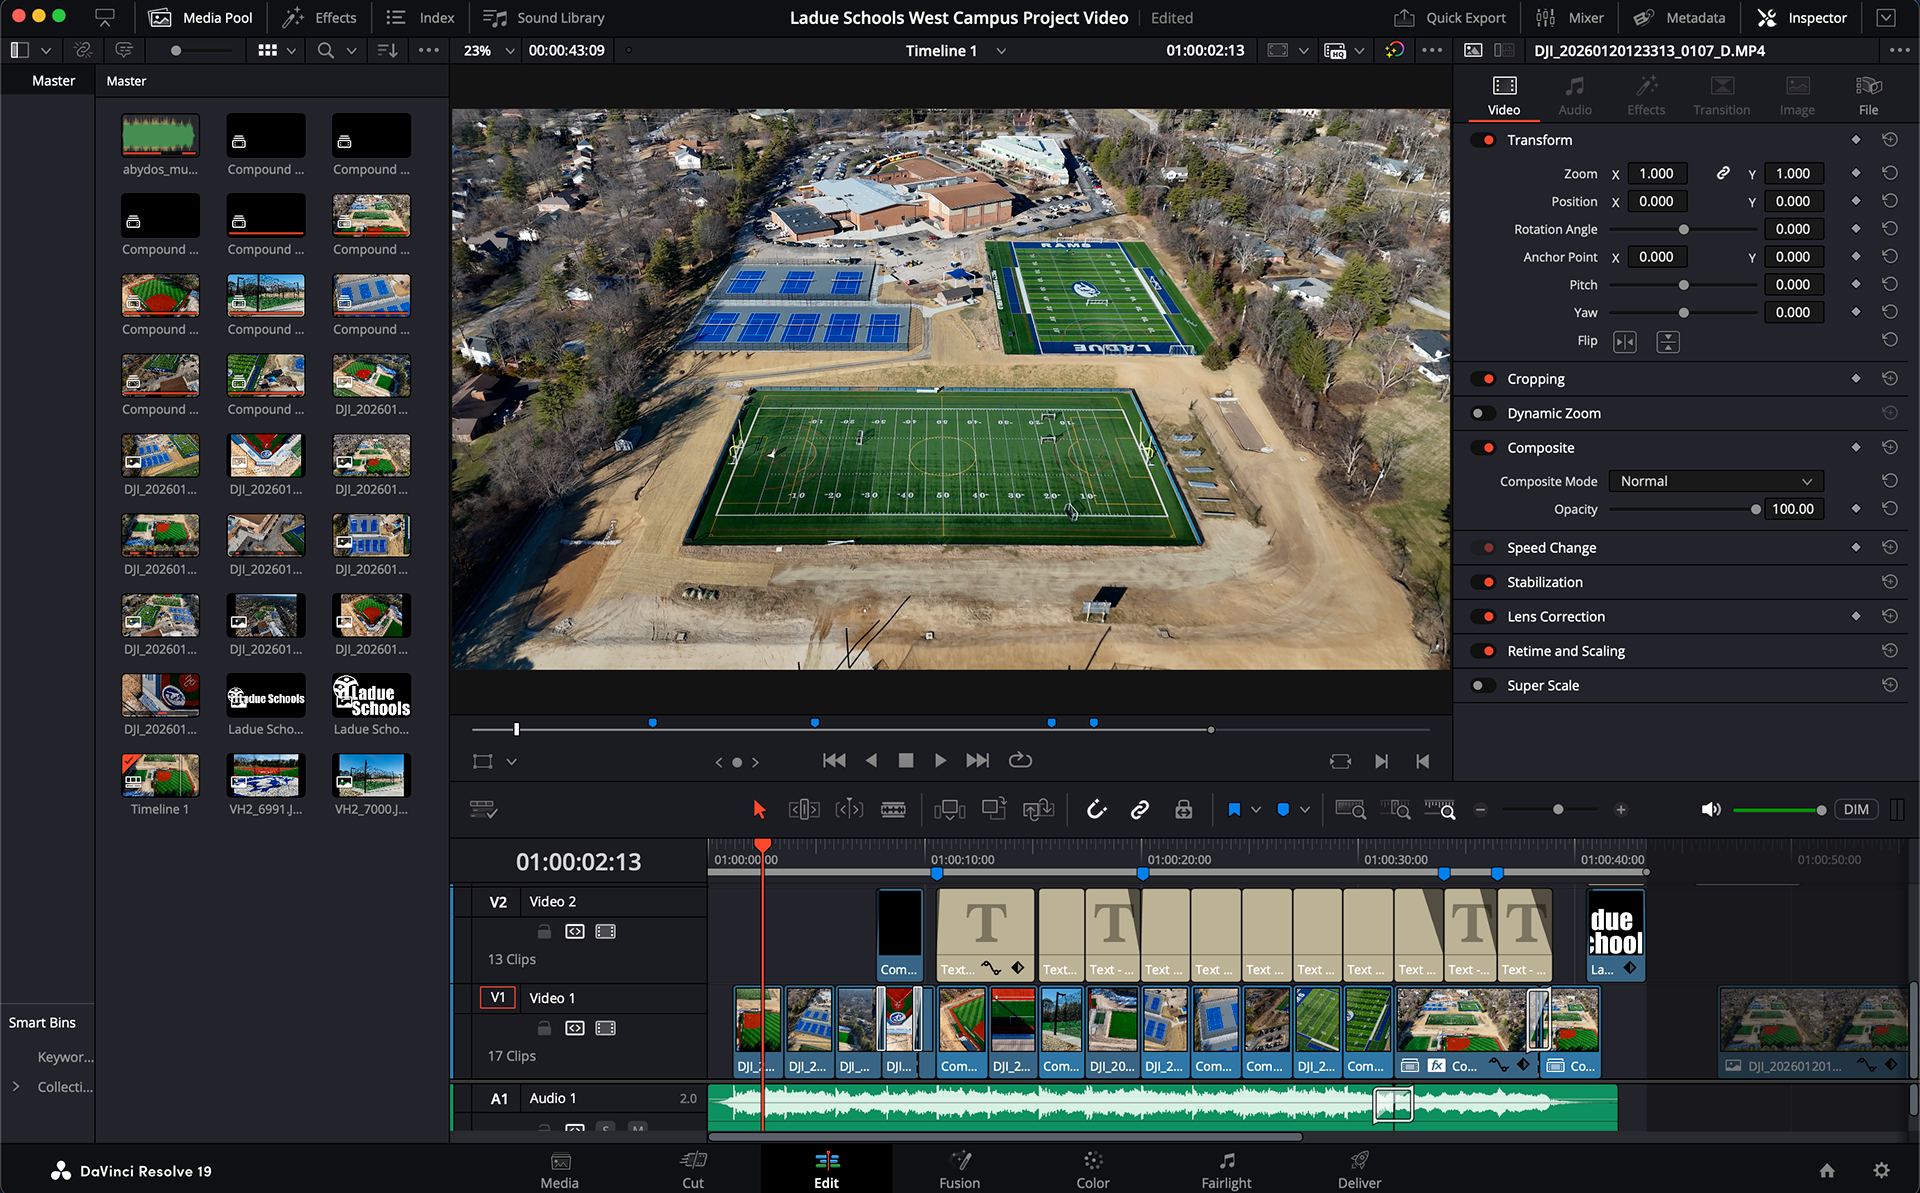Image resolution: width=1920 pixels, height=1193 pixels.
Task: Click the Loop playback icon
Action: 1020,760
